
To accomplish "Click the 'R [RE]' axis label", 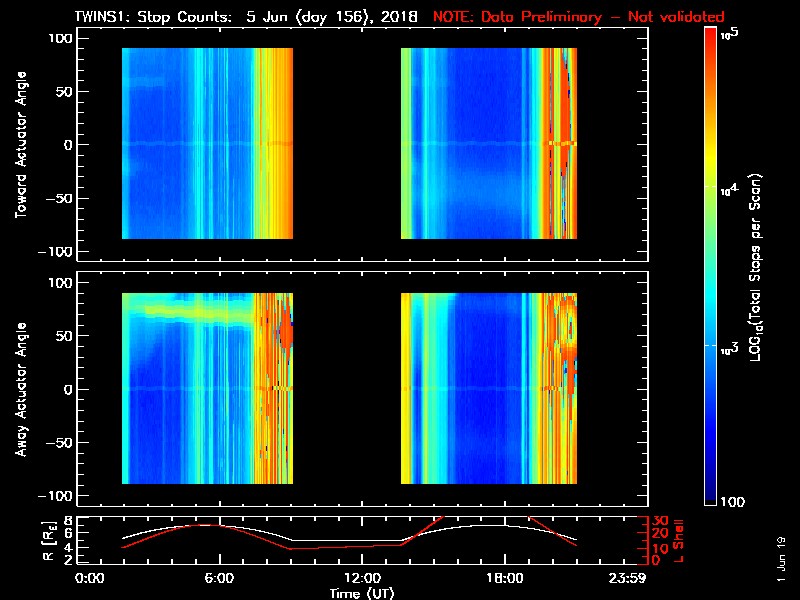I will click(x=49, y=541).
